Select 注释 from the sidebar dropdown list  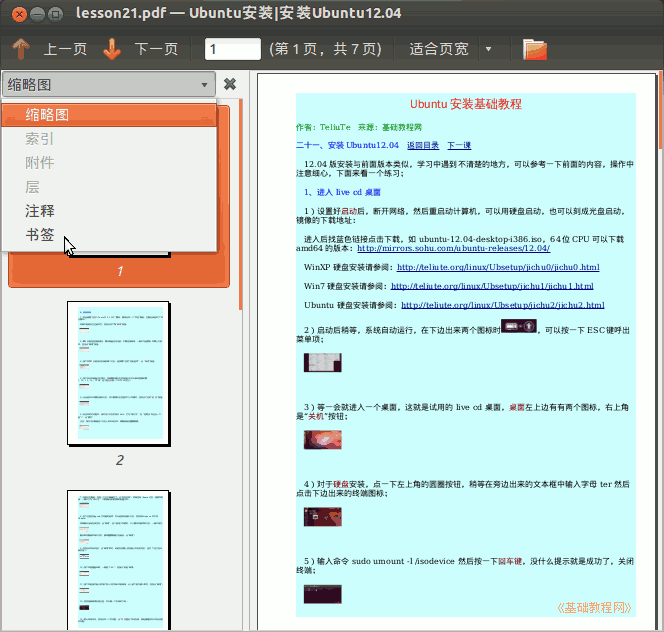tap(40, 211)
